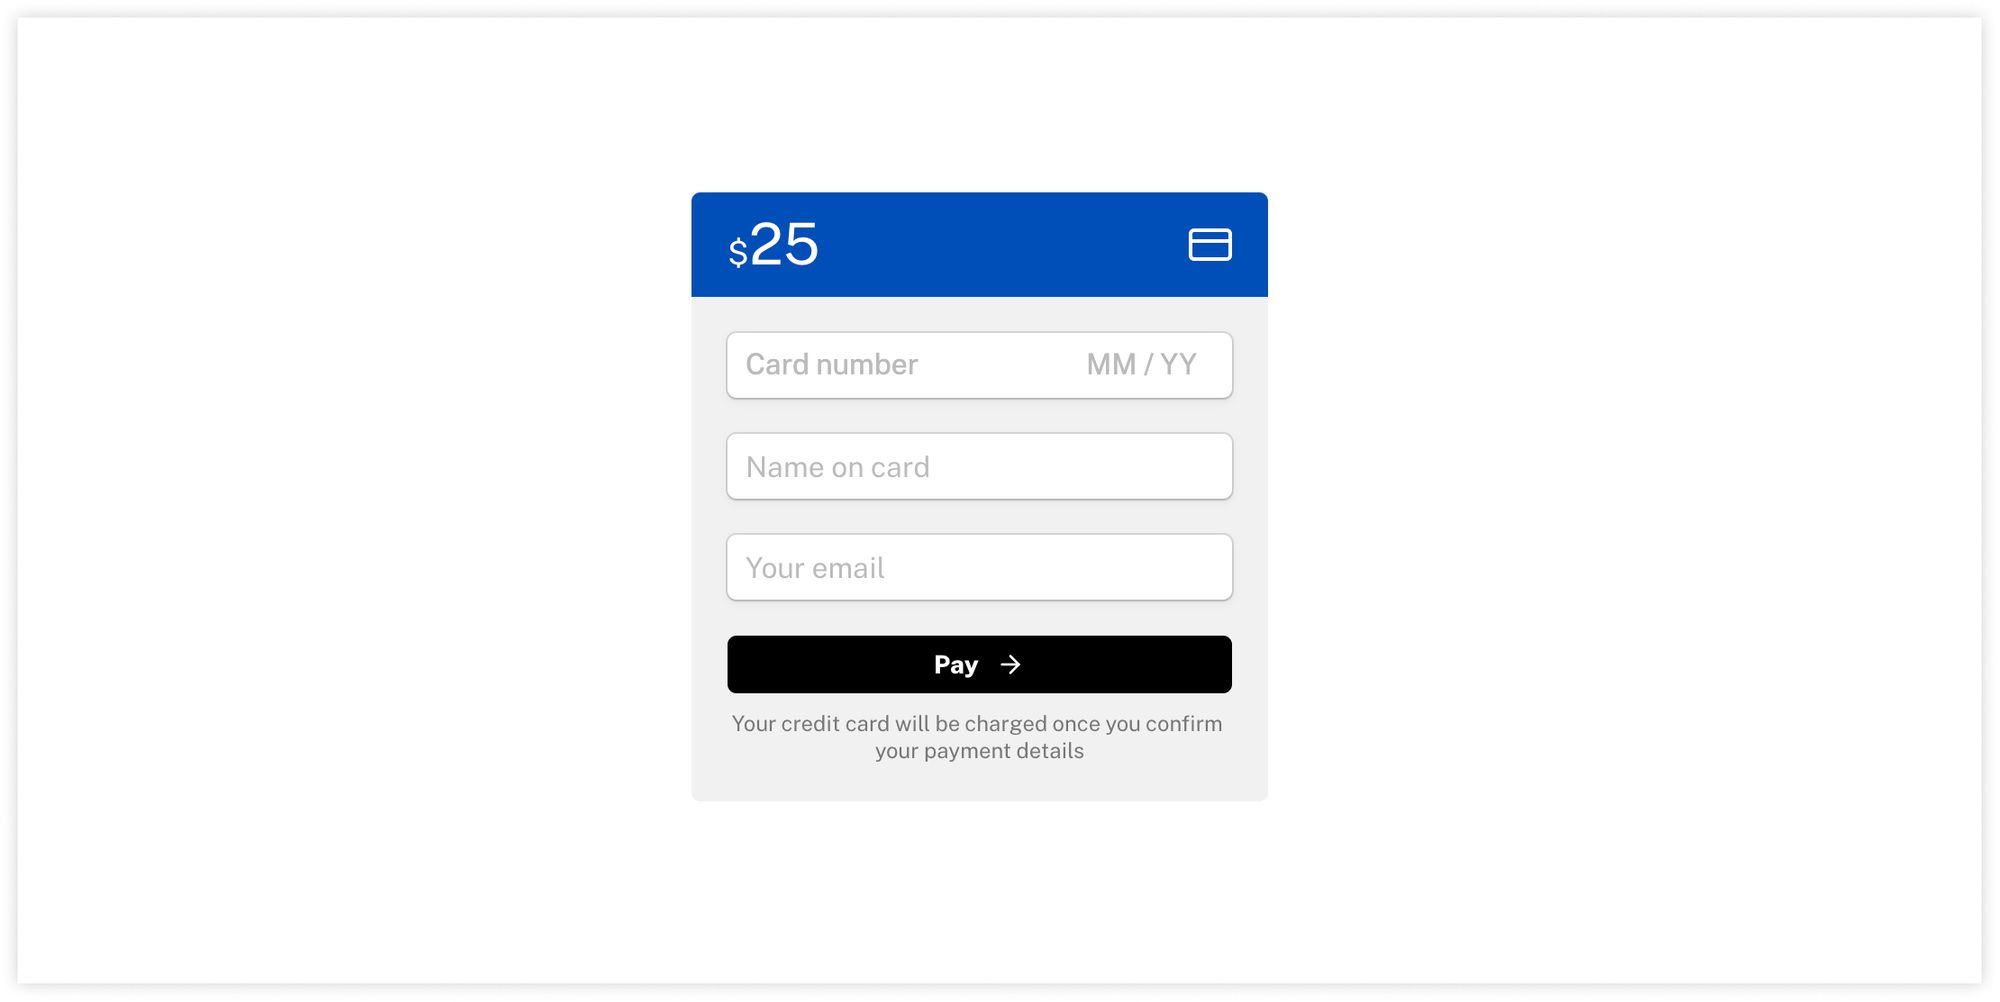Click gray gap between Name and email fields
Viewport: 2000px width, 1002px height.
980,516
